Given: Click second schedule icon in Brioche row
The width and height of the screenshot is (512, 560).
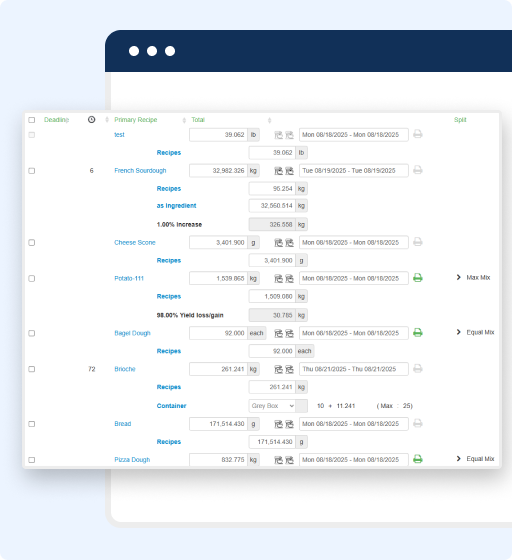Looking at the screenshot, I should click(x=290, y=369).
